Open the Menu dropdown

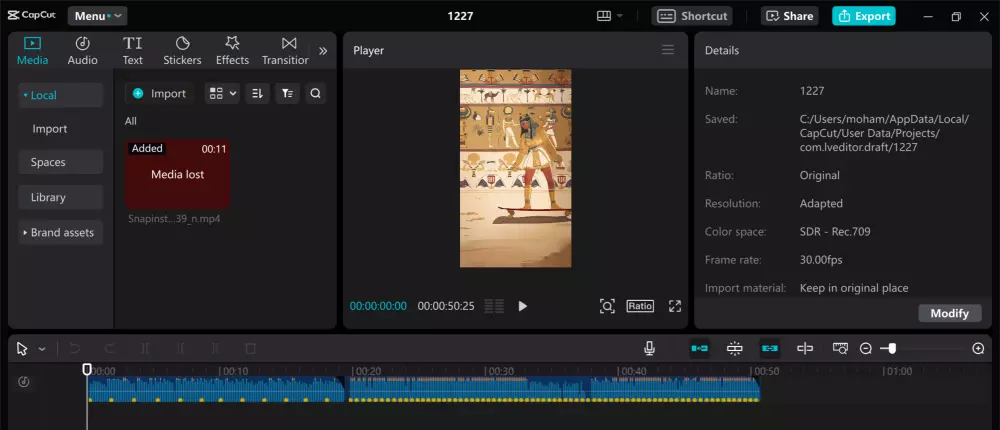coord(97,16)
